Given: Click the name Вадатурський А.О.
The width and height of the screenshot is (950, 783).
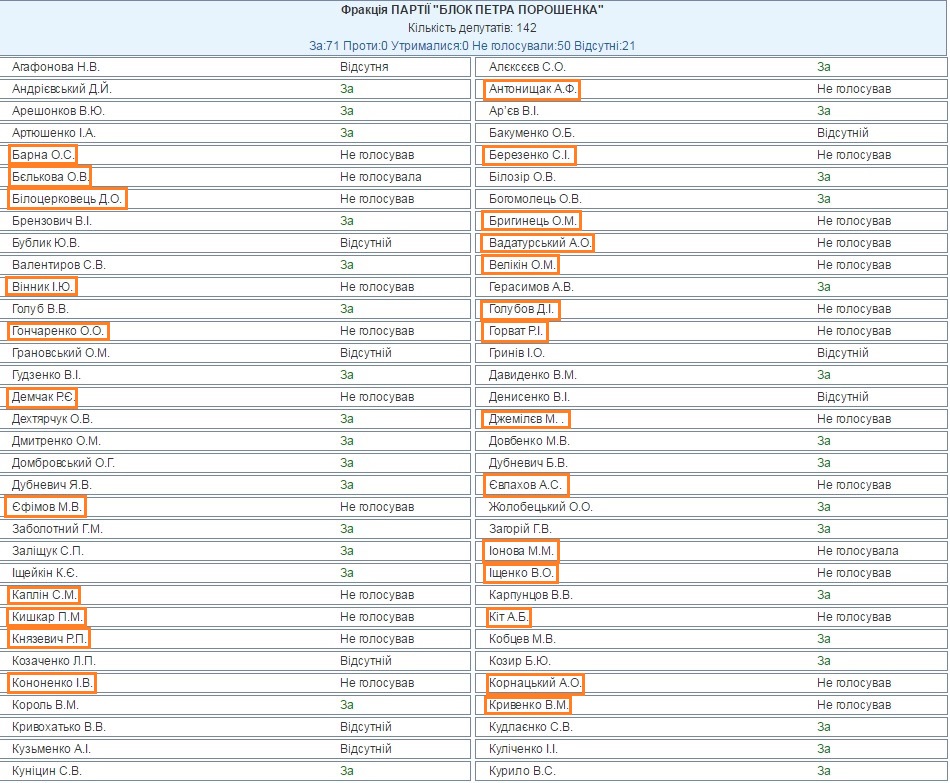Looking at the screenshot, I should 538,243.
